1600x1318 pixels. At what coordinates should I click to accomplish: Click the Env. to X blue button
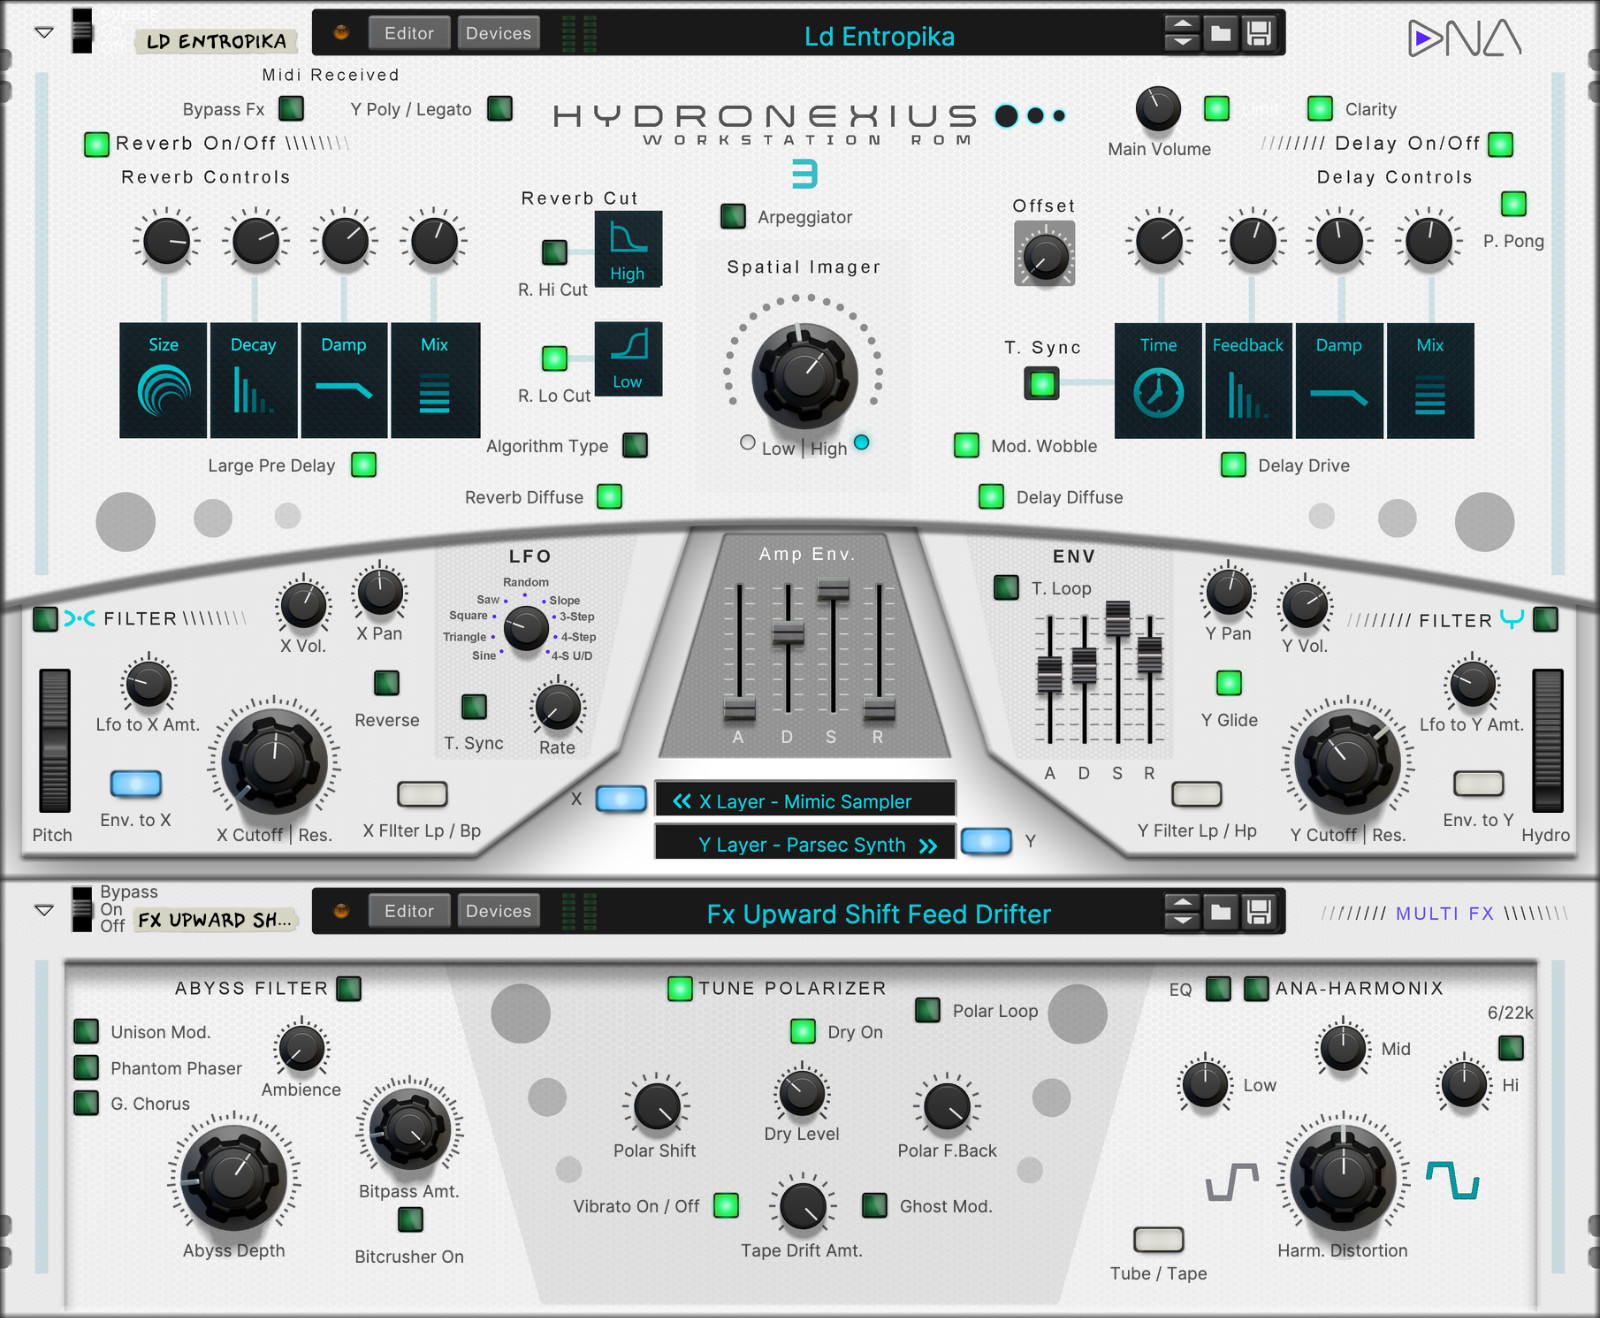136,783
